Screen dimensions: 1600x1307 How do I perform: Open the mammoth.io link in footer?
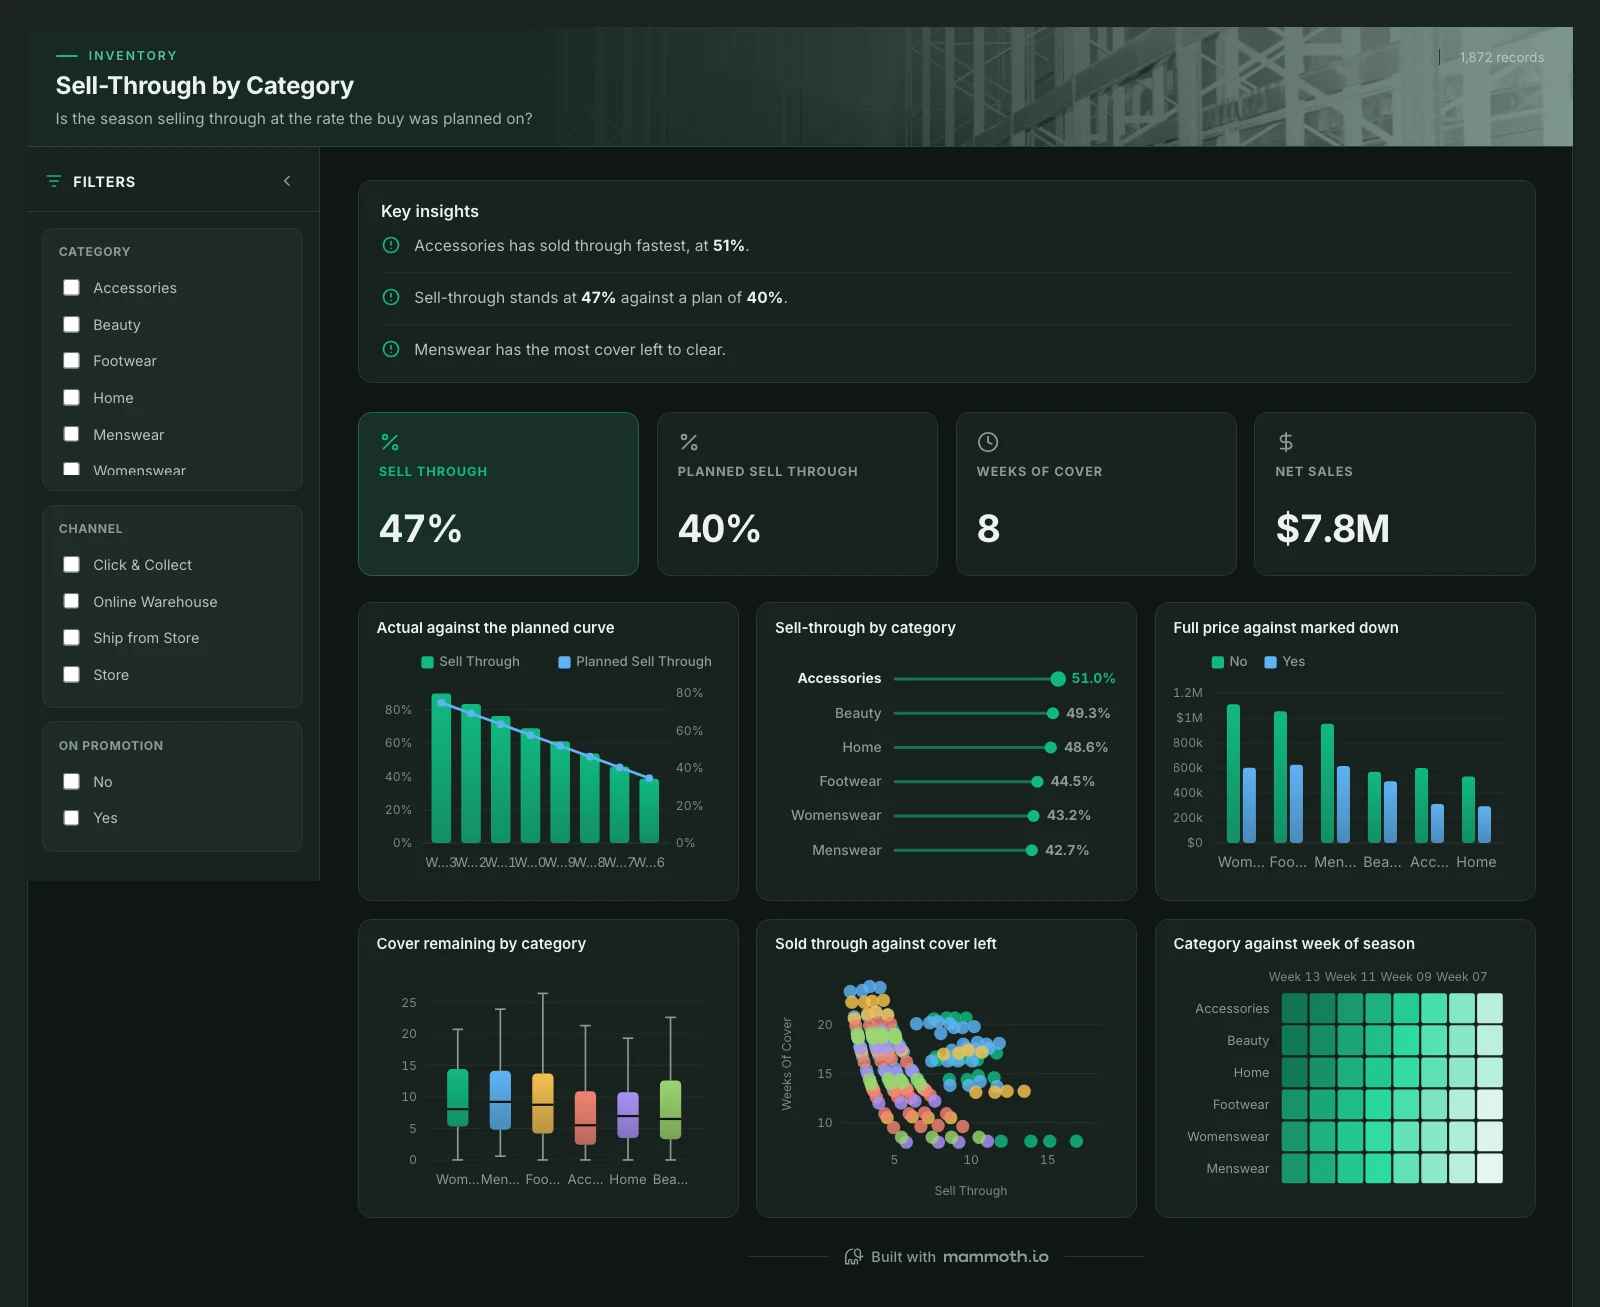click(x=996, y=1257)
